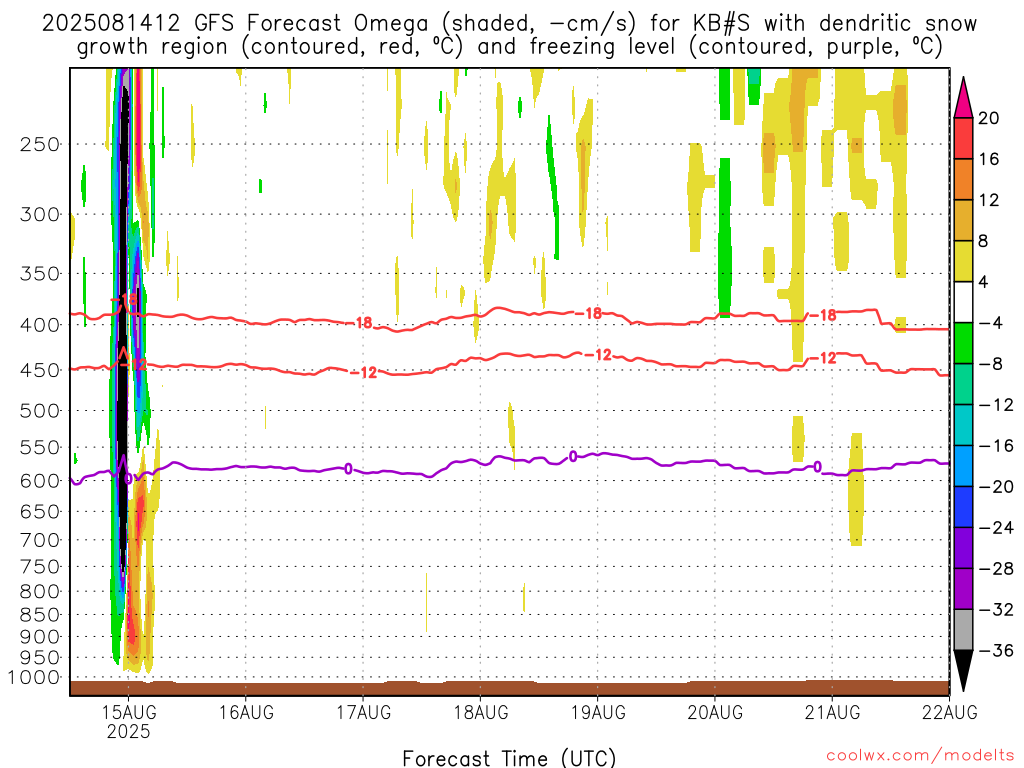The image size is (1024, 768).
Task: Click the 350 pressure level label
Action: click(x=40, y=274)
